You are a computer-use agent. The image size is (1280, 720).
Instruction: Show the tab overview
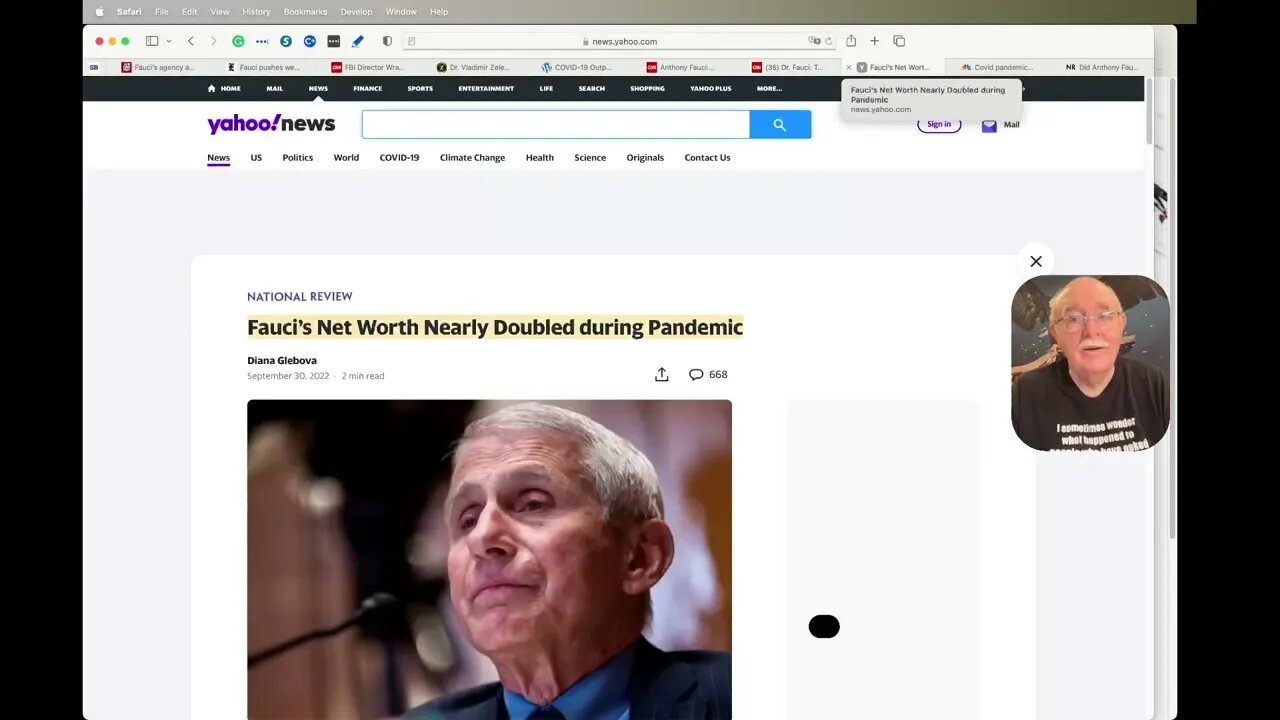point(899,41)
